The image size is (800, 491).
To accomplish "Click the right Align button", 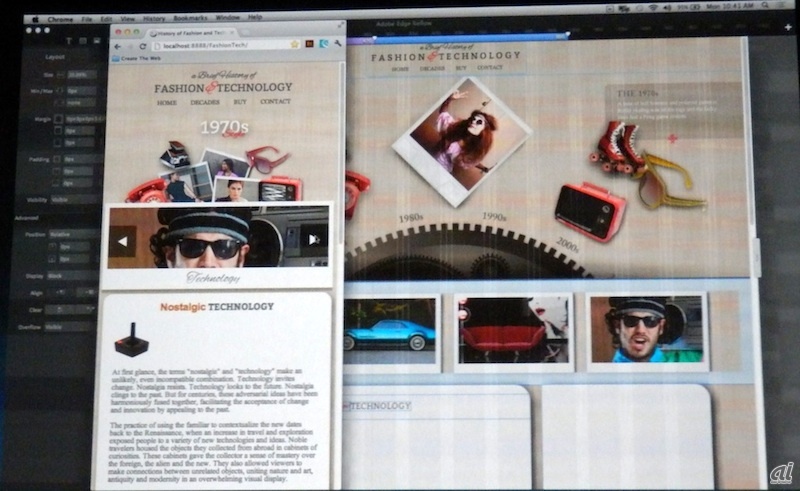I will pyautogui.click(x=89, y=292).
